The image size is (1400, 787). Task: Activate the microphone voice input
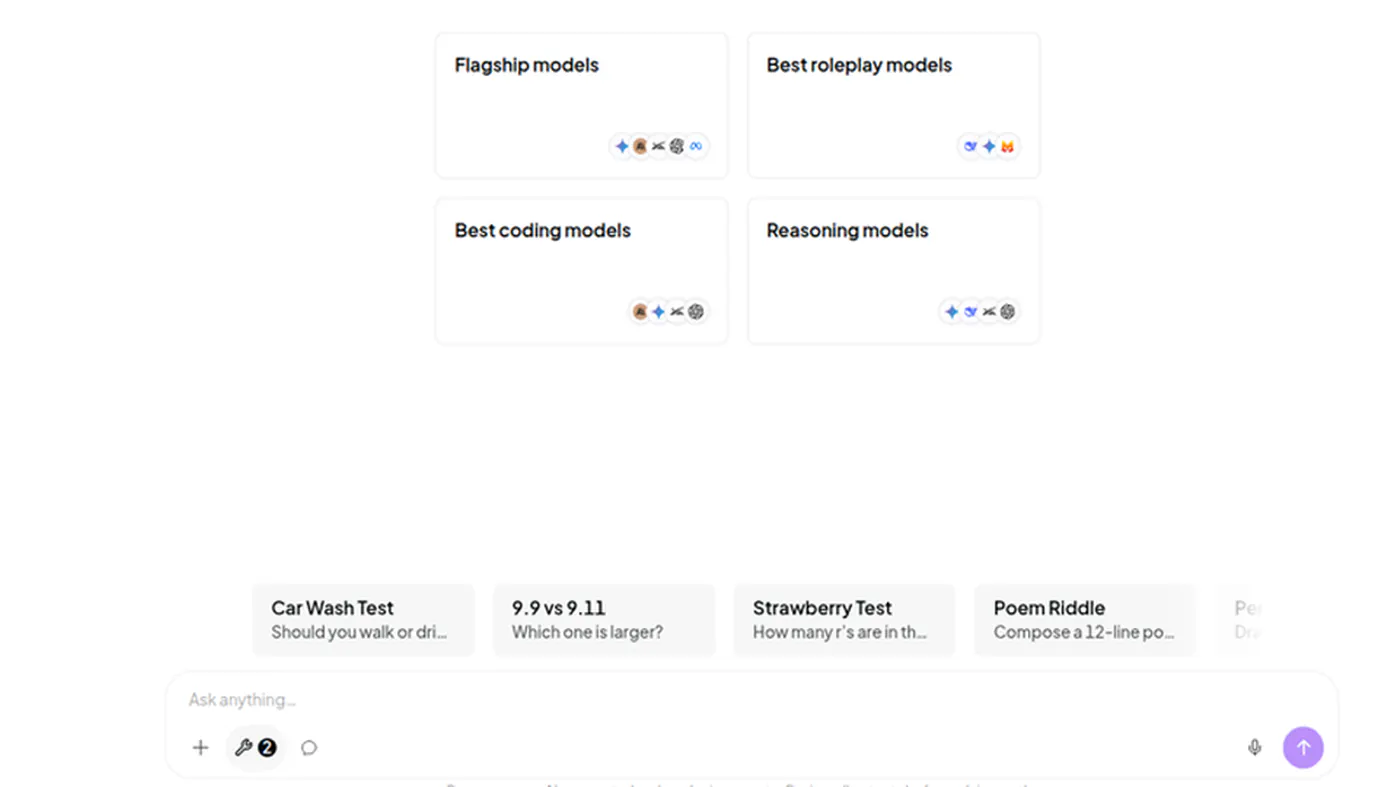(1254, 748)
